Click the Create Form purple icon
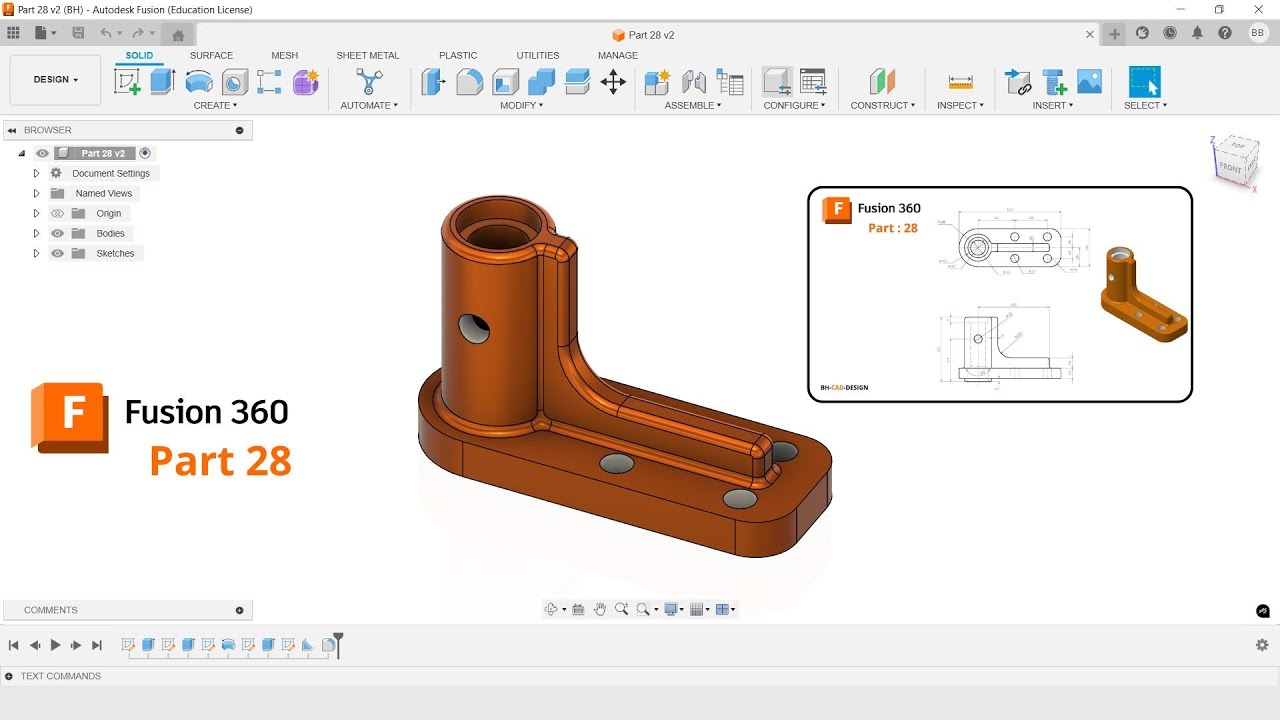 [306, 82]
